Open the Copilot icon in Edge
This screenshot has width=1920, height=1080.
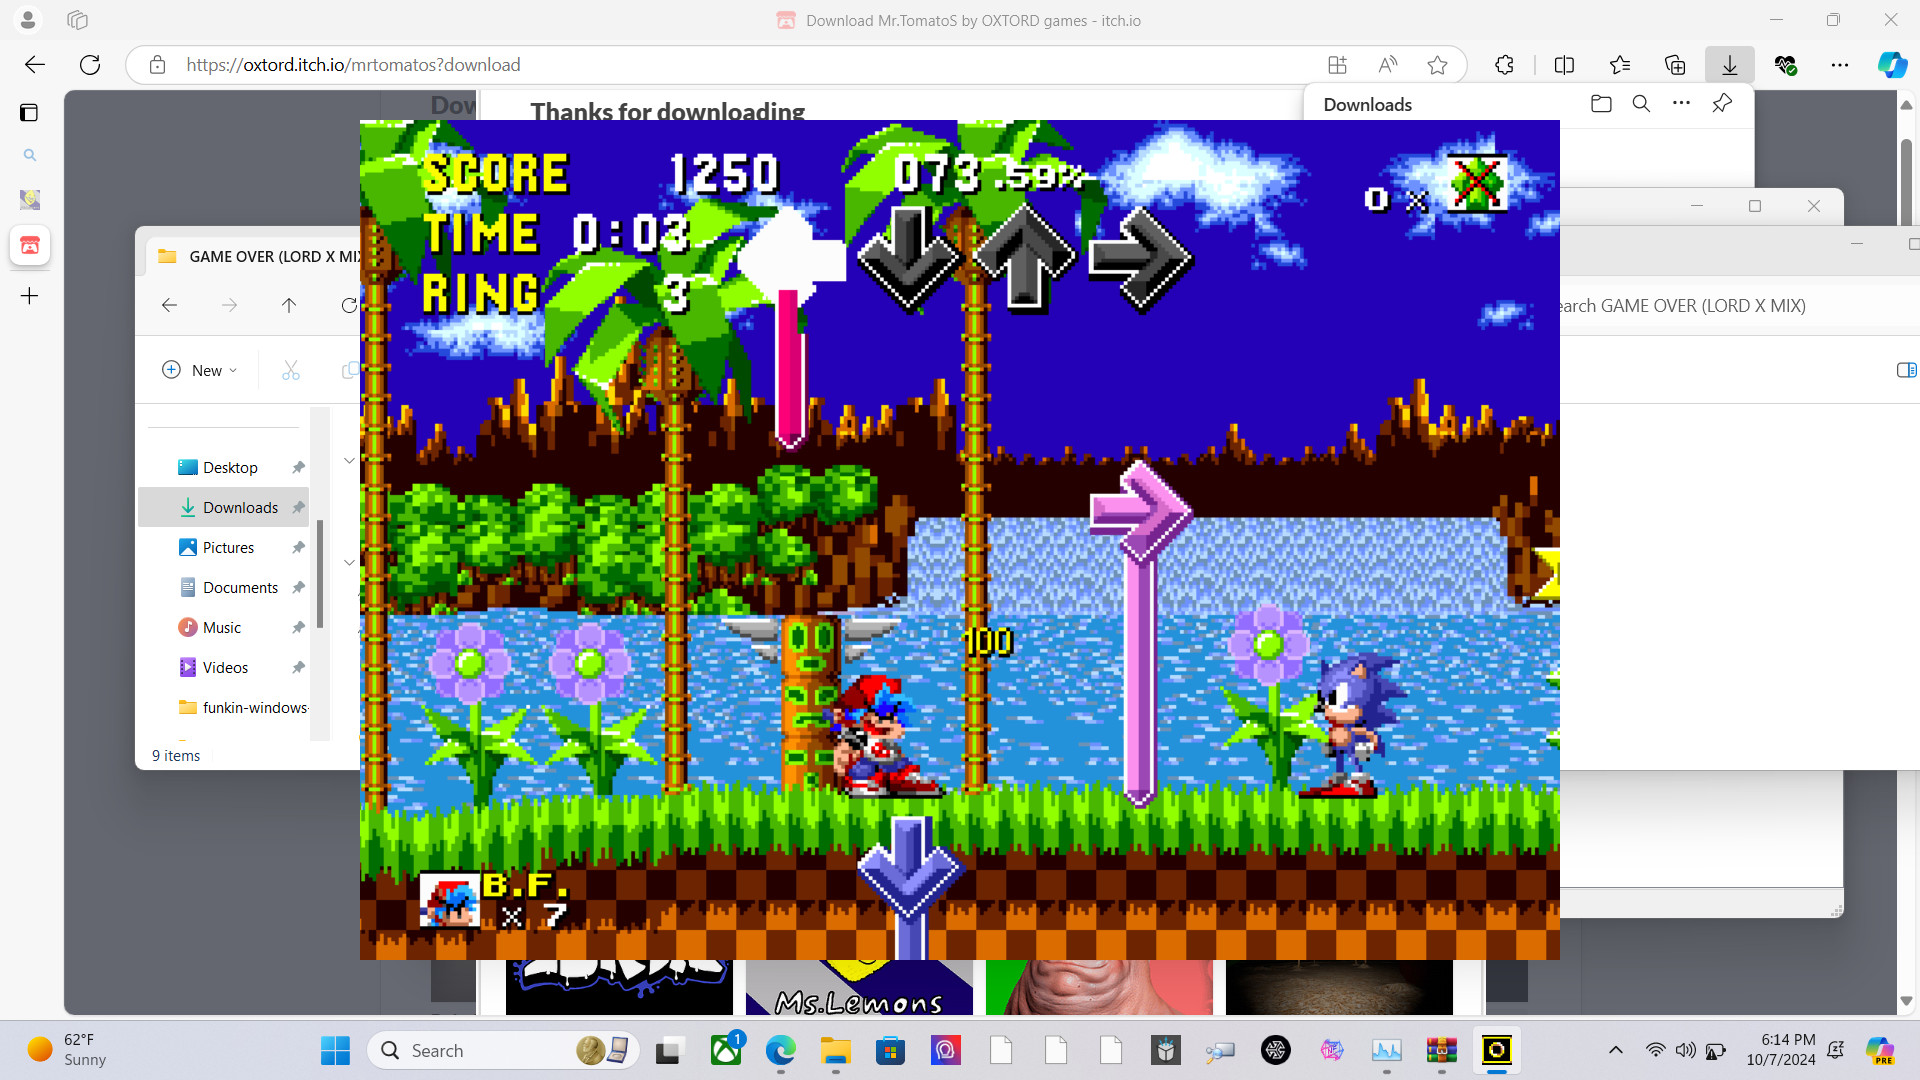pyautogui.click(x=1891, y=65)
